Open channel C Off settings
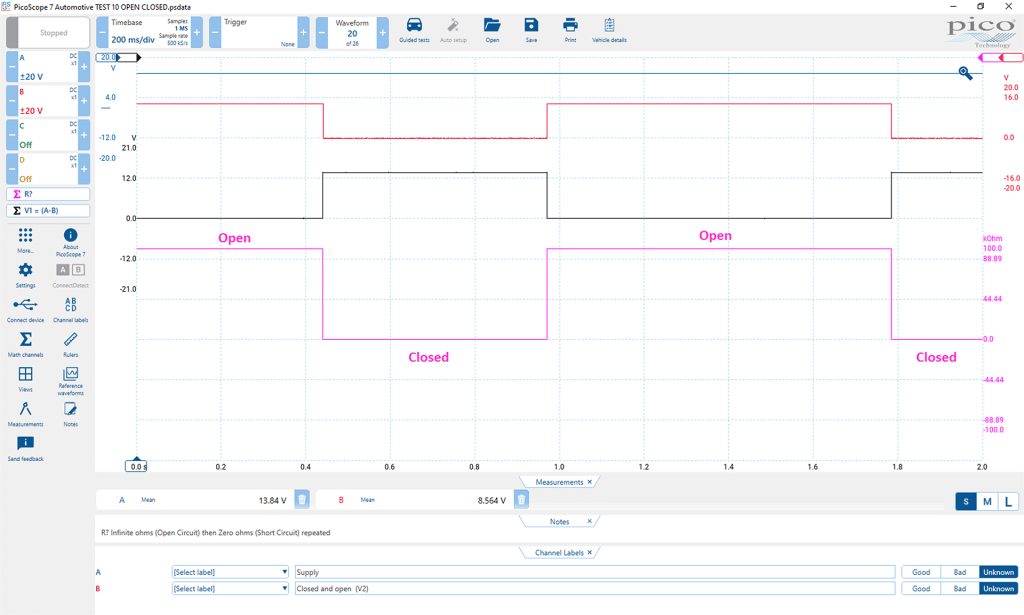 pyautogui.click(x=48, y=134)
